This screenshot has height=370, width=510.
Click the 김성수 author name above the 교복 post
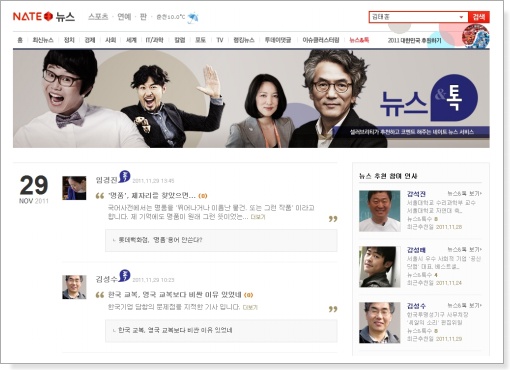tap(106, 279)
